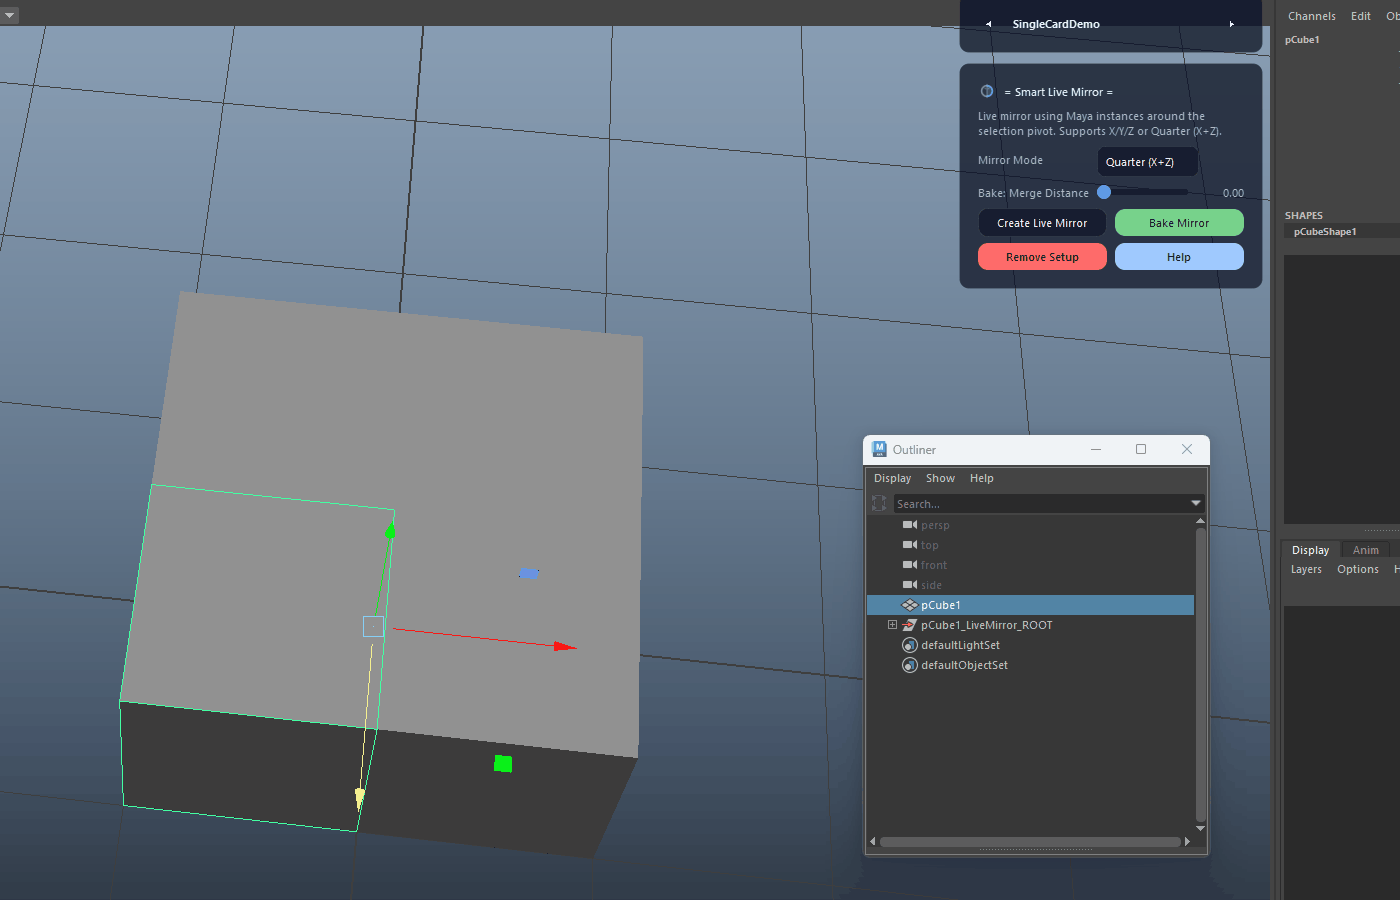The width and height of the screenshot is (1400, 900).
Task: Open the Outliner Show menu
Action: click(x=940, y=478)
